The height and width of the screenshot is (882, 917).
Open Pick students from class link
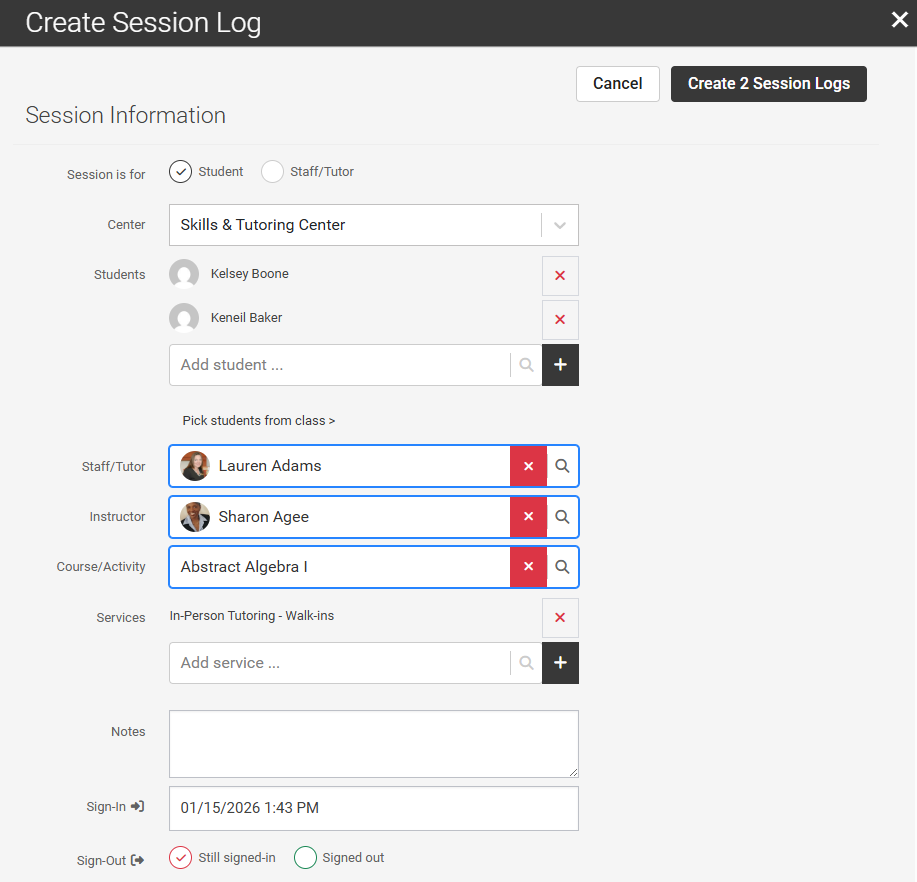click(258, 421)
